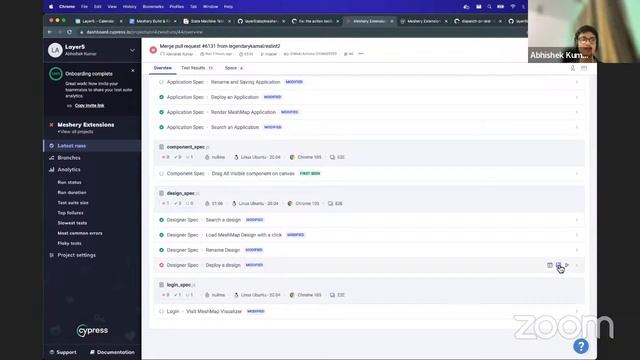Click View all projects link

tap(76, 132)
